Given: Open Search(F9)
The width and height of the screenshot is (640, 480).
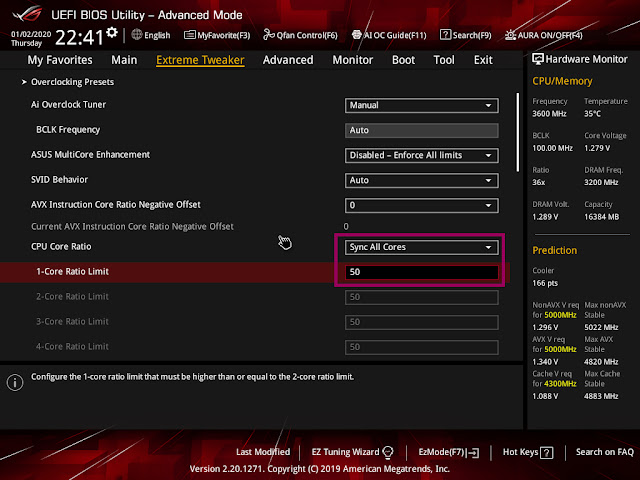Looking at the screenshot, I should tap(466, 35).
